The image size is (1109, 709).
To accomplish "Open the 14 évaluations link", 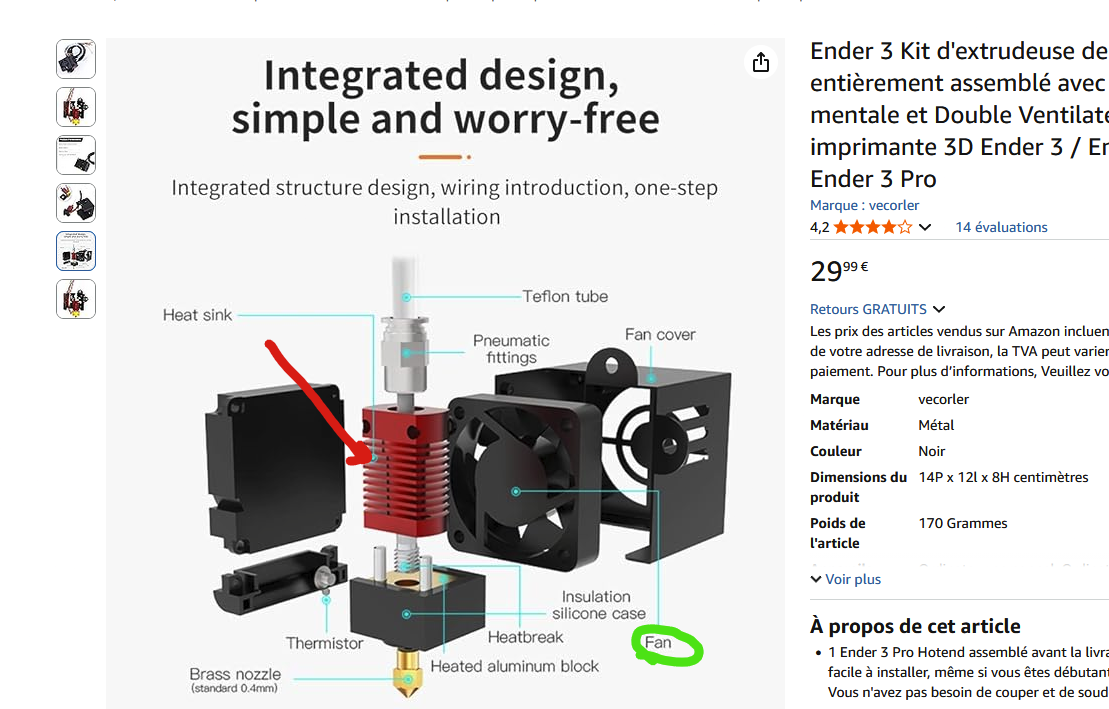I will click(1001, 227).
